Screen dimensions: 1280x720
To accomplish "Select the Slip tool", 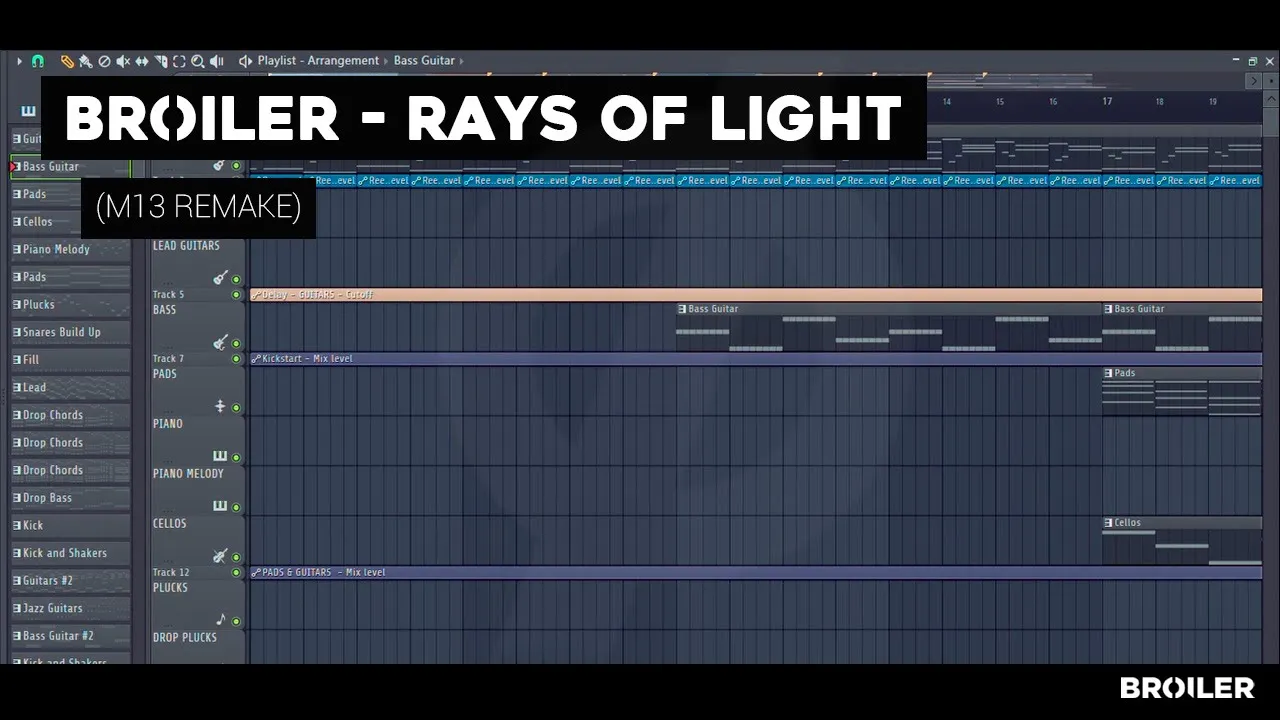I will tap(142, 61).
